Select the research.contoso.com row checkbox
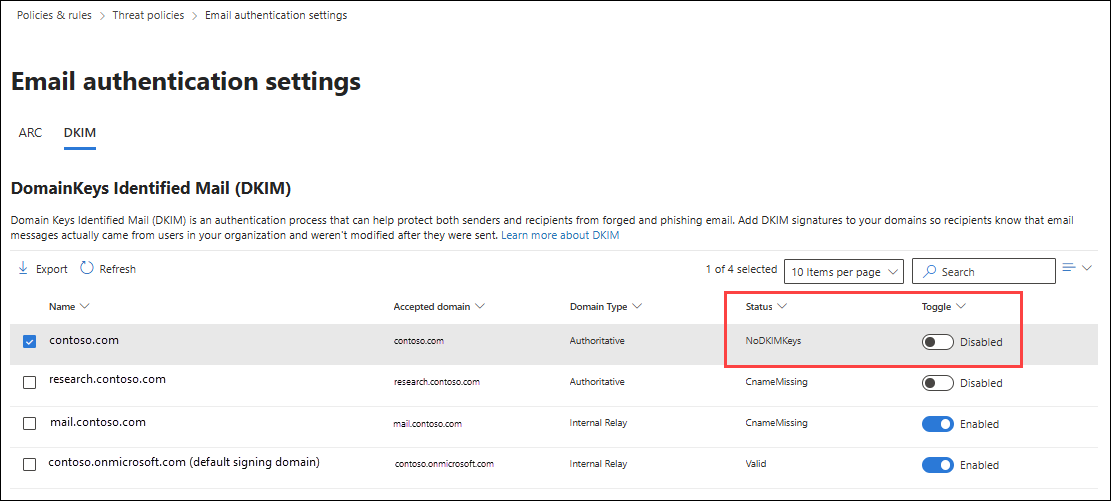Viewport: 1111px width, 501px height. click(29, 382)
